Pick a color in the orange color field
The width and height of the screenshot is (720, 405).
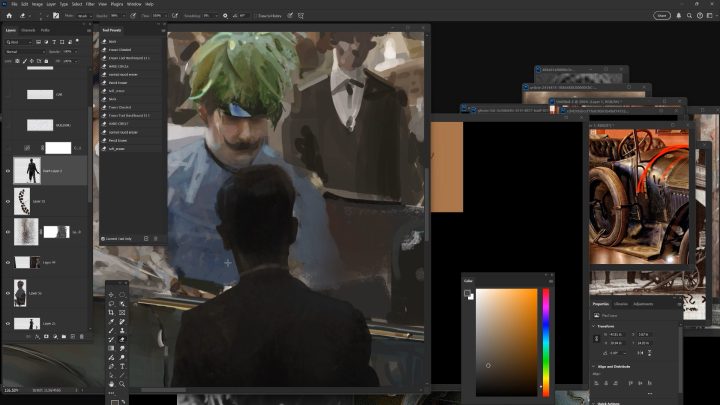coord(506,342)
